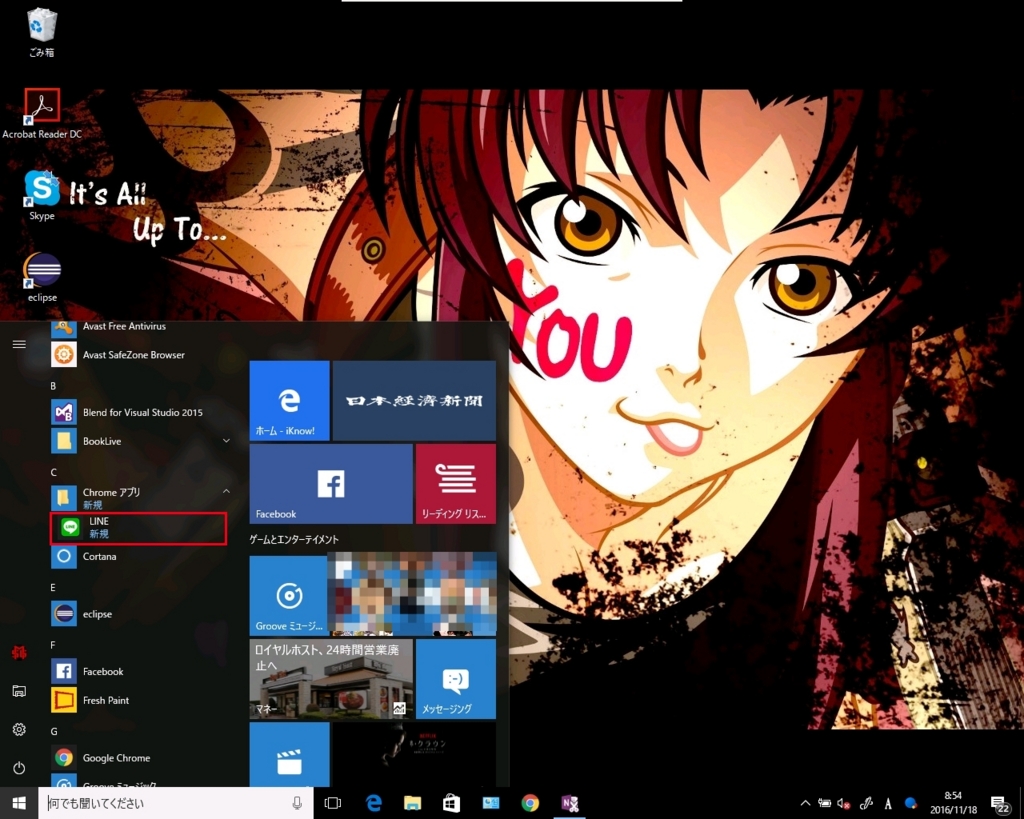The image size is (1024, 819).
Task: Open the Chrome アプリ folder entry
Action: click(138, 498)
